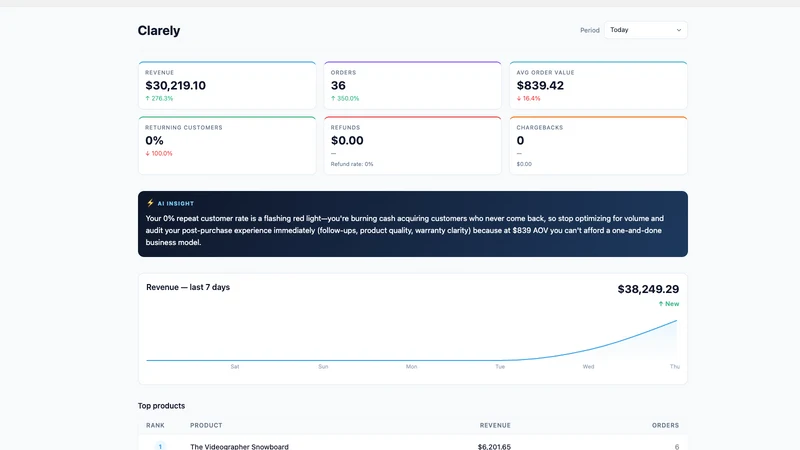Click the Avg Order Value $839.42 figure

coord(540,86)
